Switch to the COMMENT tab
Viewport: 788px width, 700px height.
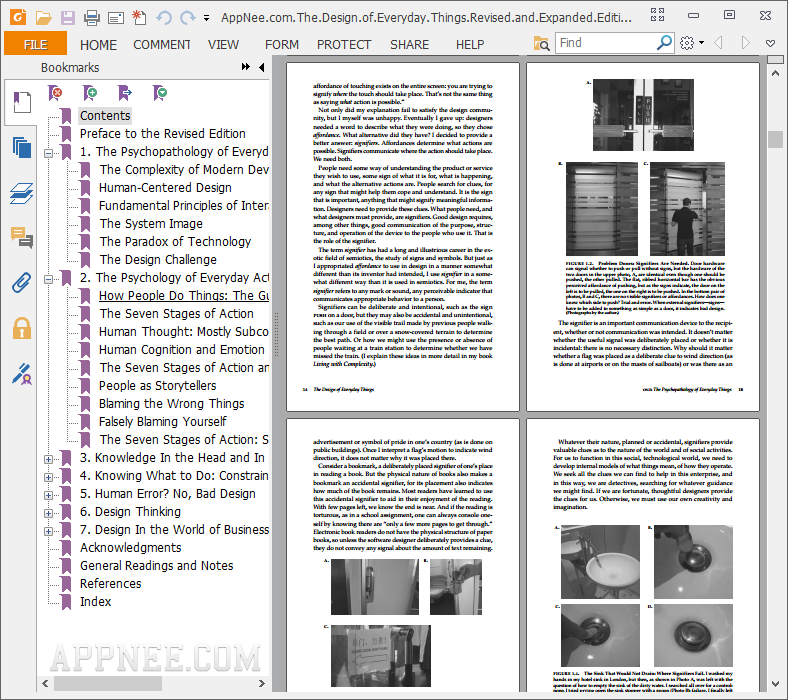coord(161,45)
